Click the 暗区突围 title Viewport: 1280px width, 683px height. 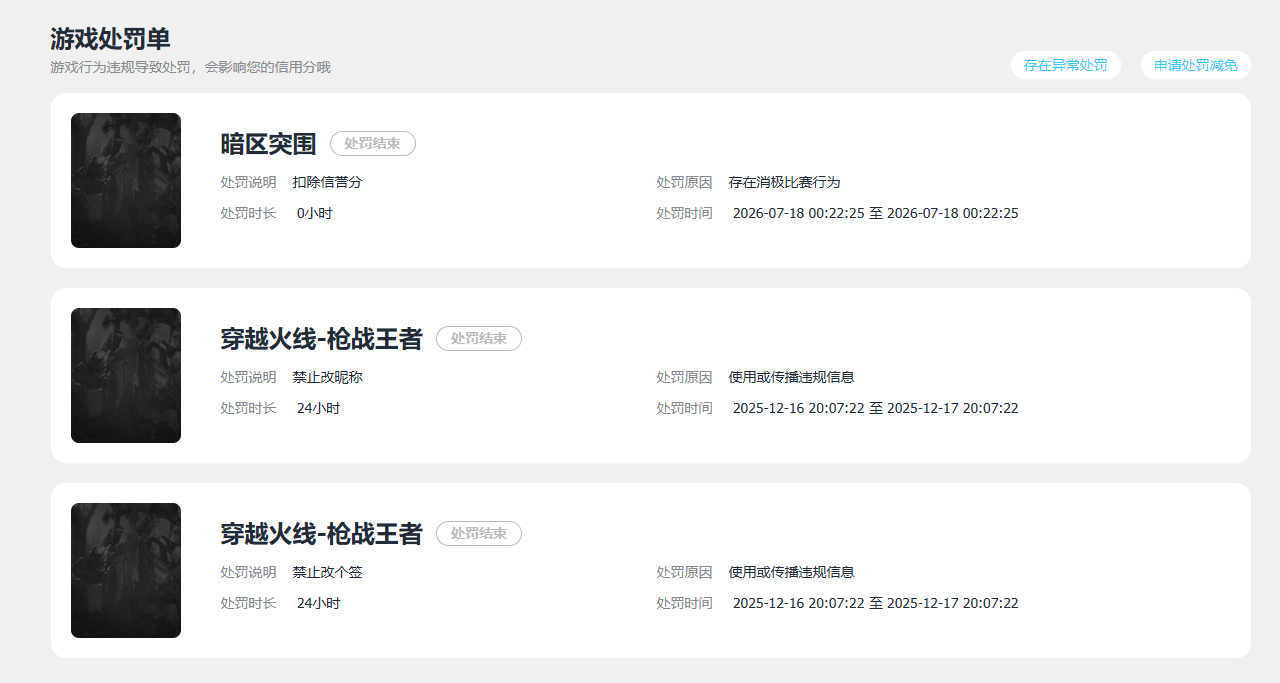click(268, 144)
